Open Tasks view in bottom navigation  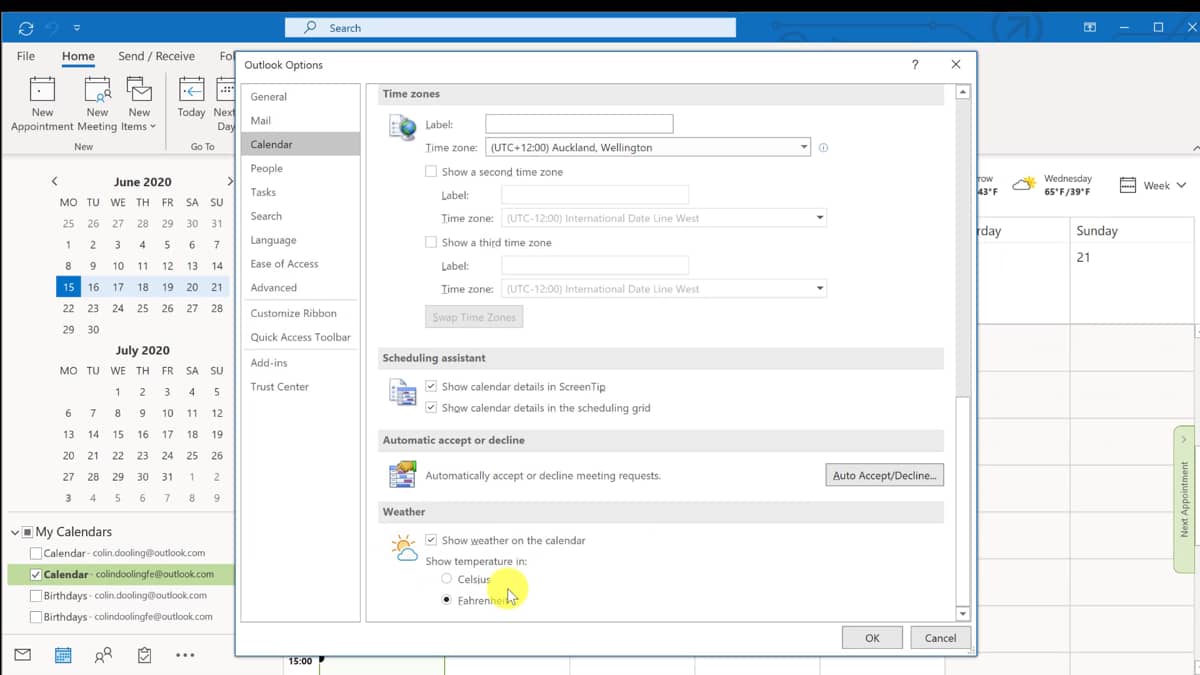click(x=144, y=655)
